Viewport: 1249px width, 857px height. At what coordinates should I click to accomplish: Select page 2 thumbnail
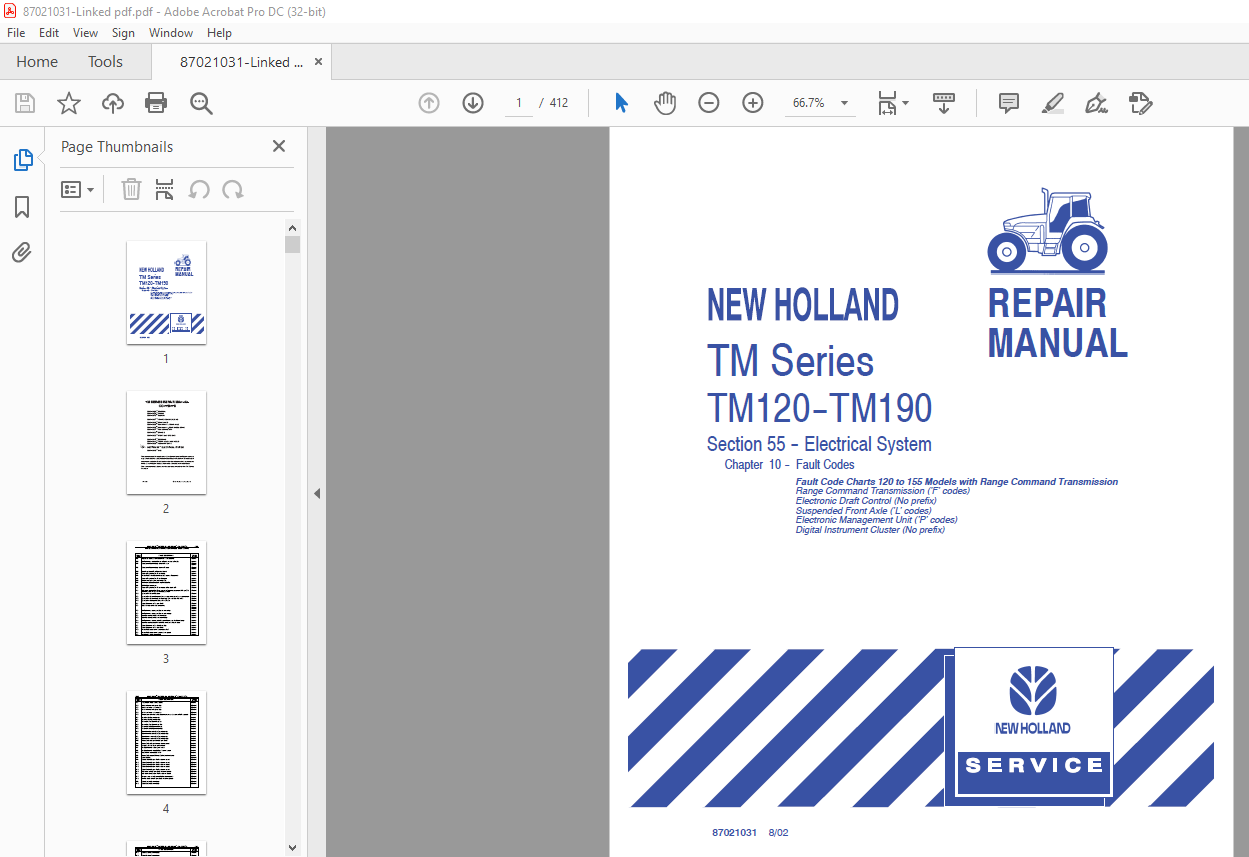tap(166, 442)
